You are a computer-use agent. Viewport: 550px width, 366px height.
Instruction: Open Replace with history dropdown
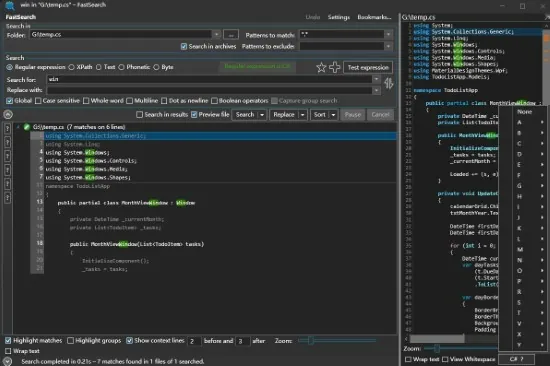(376, 90)
